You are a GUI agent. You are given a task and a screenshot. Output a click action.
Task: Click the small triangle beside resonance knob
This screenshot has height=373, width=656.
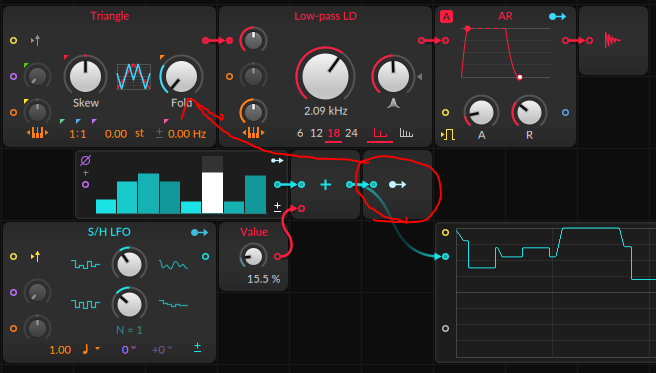coord(420,77)
